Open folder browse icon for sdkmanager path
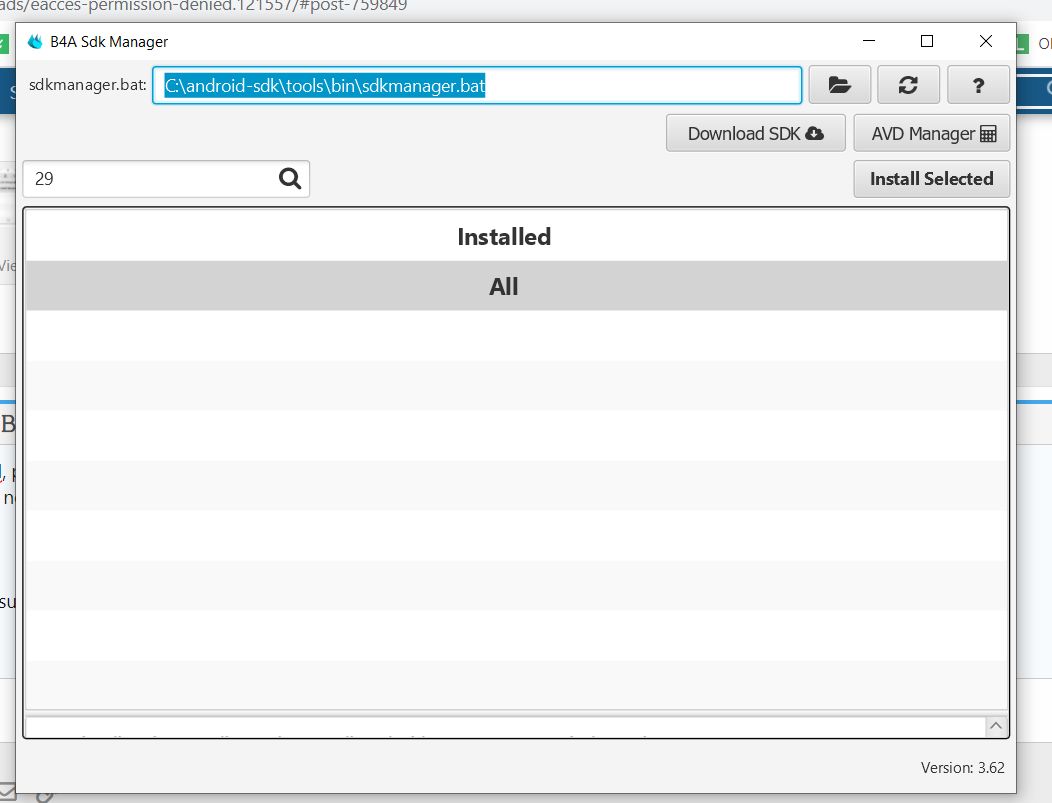This screenshot has width=1052, height=803. (839, 85)
